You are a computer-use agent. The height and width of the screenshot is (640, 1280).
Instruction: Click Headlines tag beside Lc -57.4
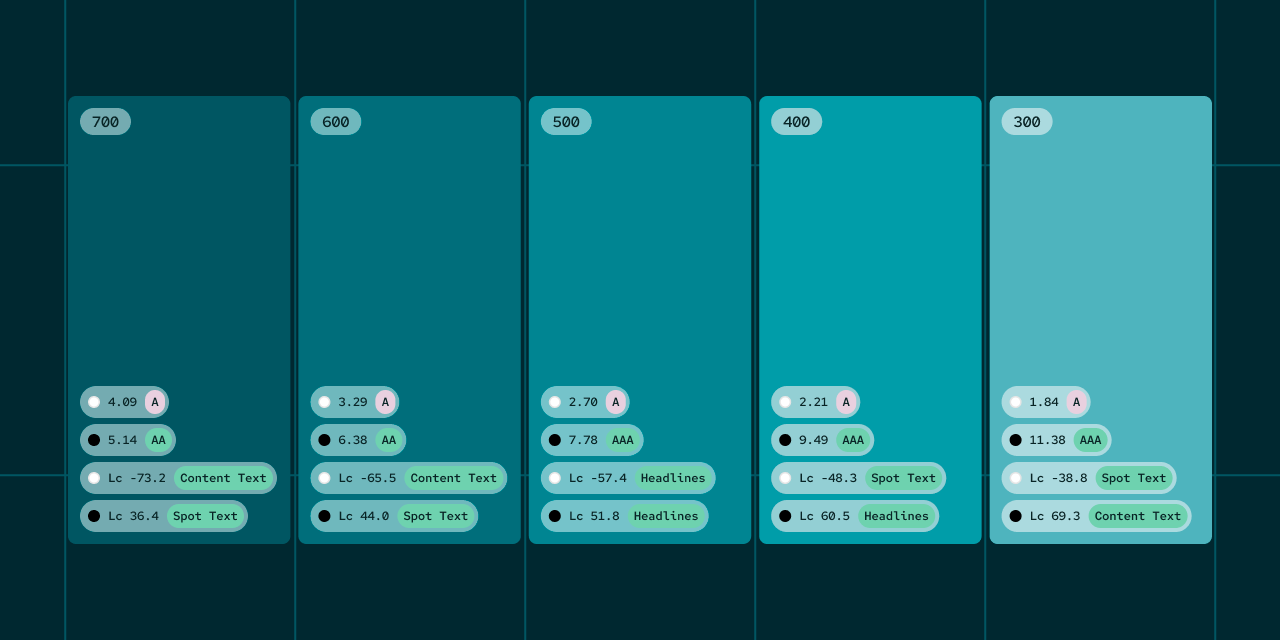coord(673,478)
